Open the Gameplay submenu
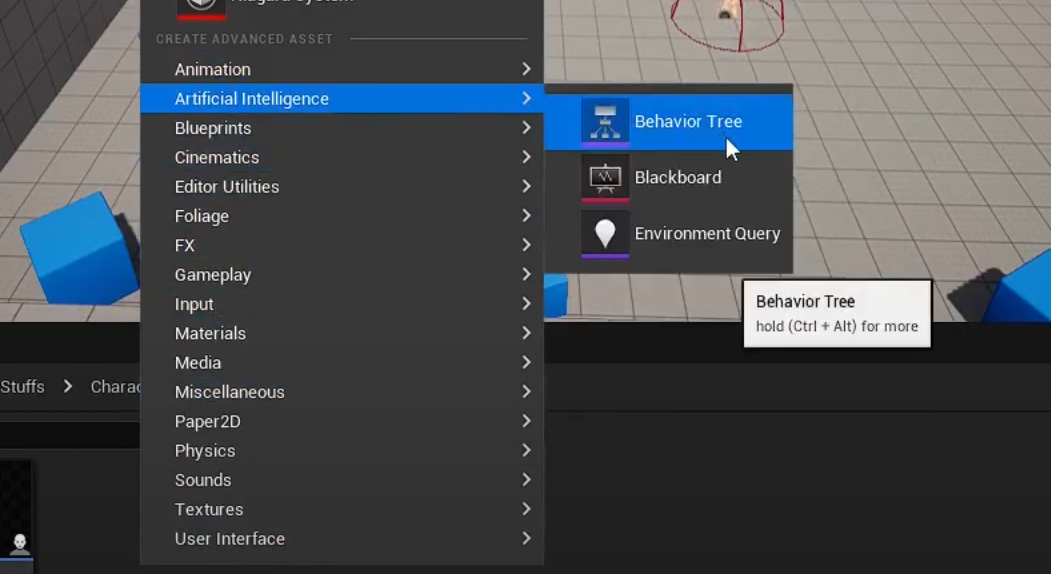Image resolution: width=1051 pixels, height=574 pixels. coord(342,275)
